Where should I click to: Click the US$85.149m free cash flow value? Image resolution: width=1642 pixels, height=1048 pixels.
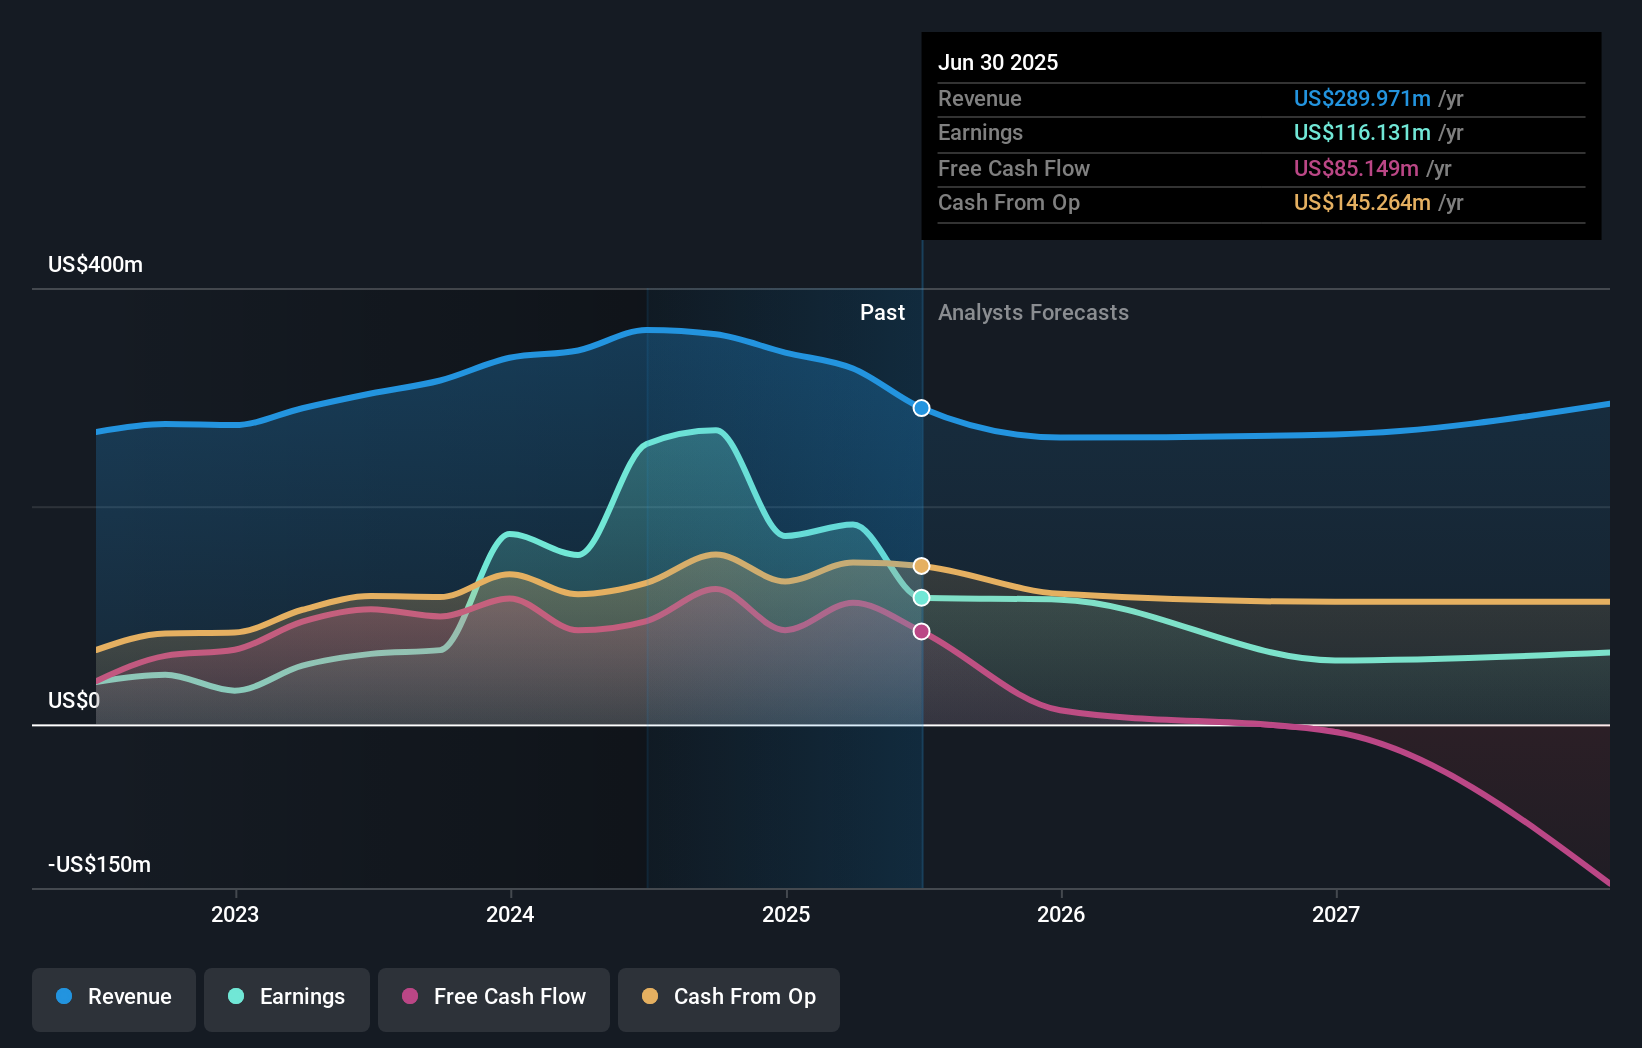(1356, 168)
